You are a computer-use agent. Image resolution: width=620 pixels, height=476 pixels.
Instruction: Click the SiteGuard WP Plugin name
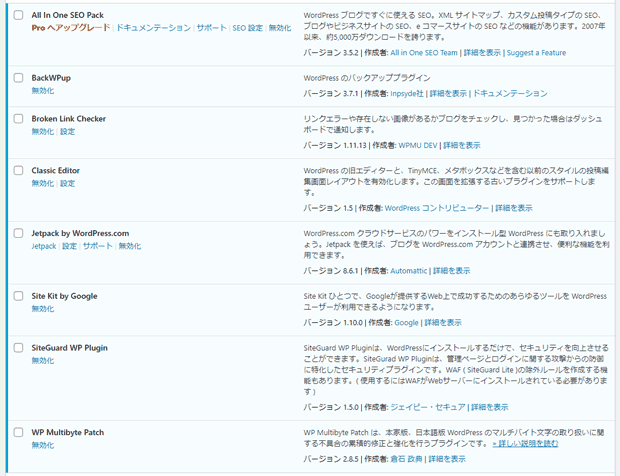70,348
